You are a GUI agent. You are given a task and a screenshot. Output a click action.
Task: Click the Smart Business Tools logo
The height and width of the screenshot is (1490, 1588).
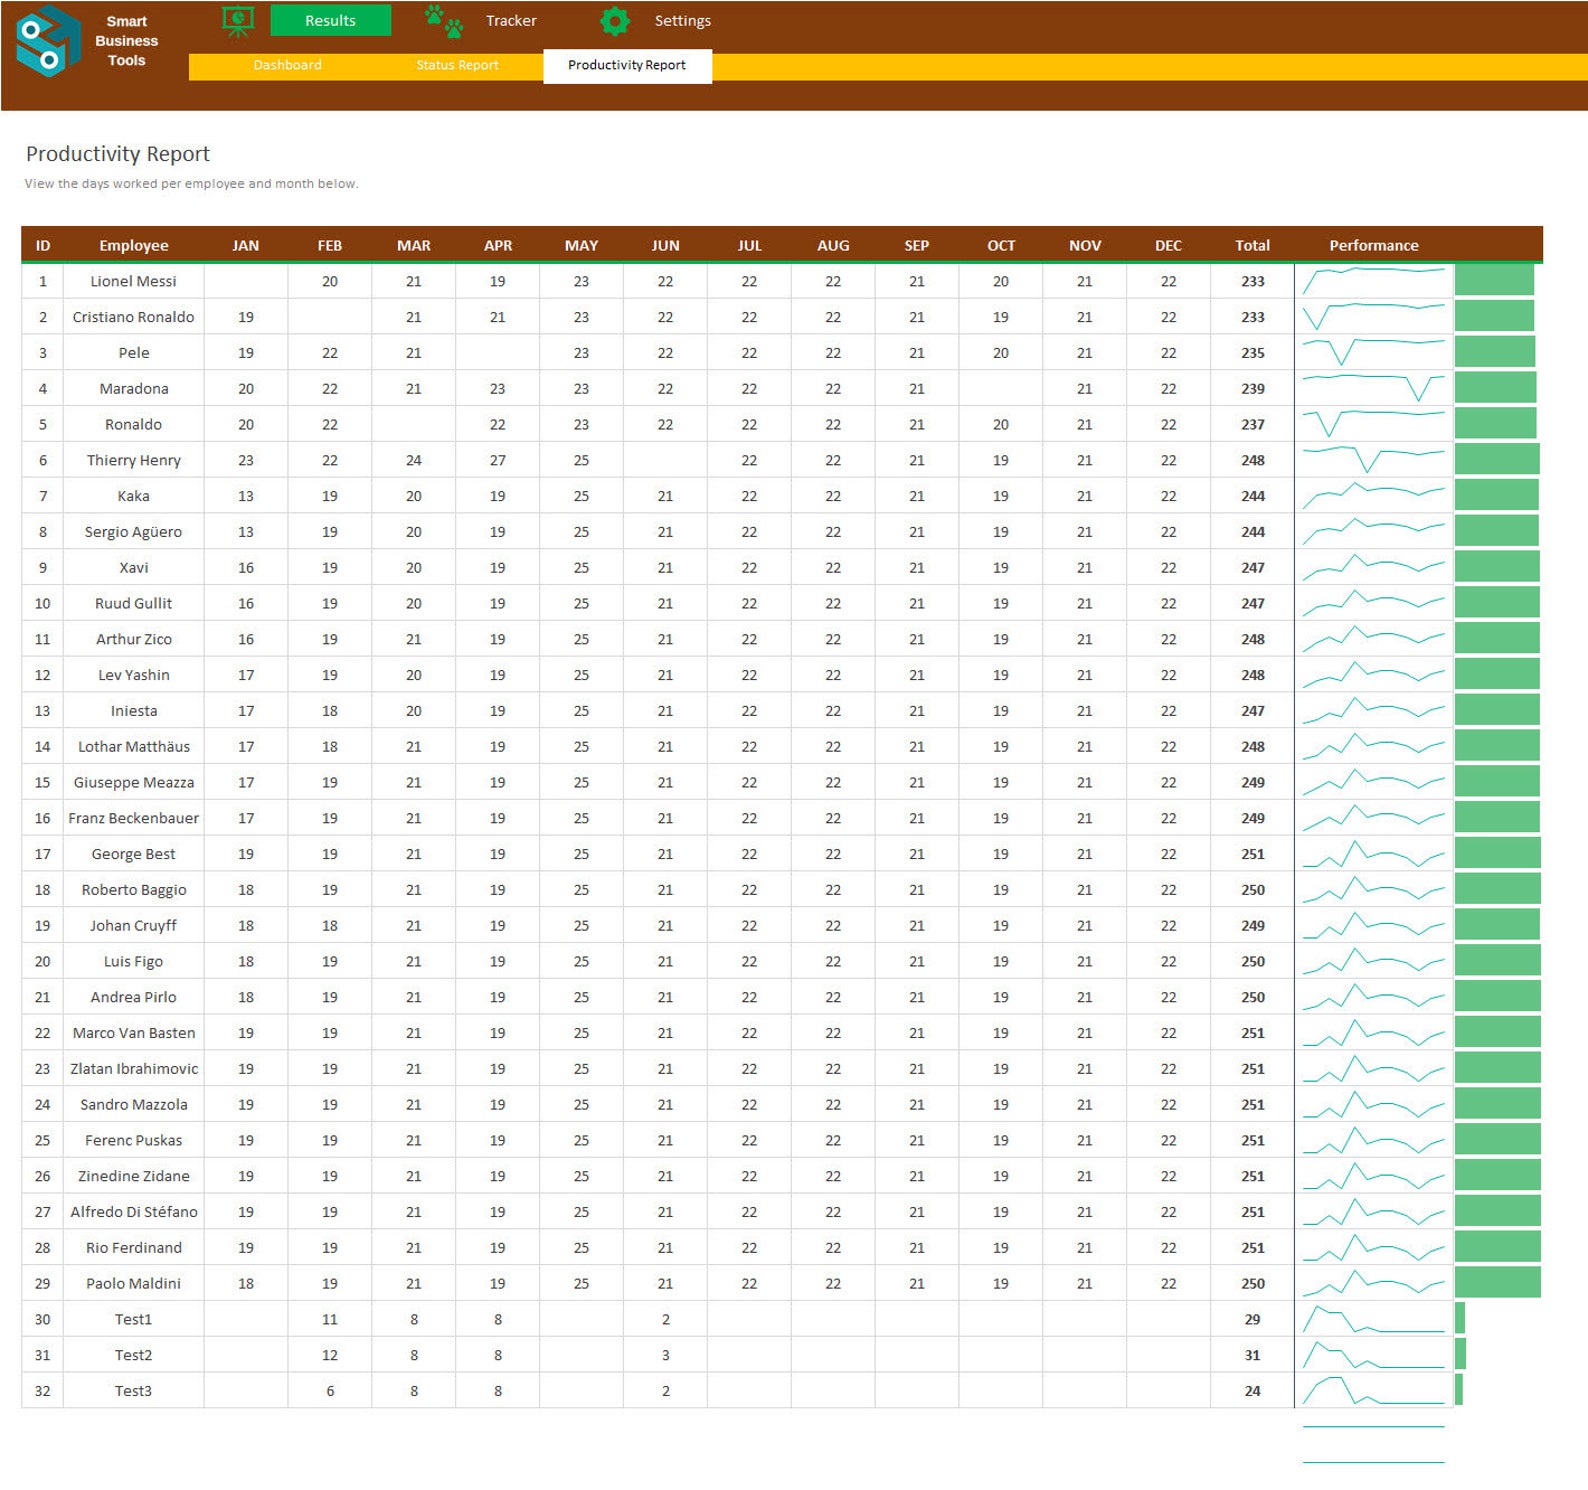coord(48,40)
